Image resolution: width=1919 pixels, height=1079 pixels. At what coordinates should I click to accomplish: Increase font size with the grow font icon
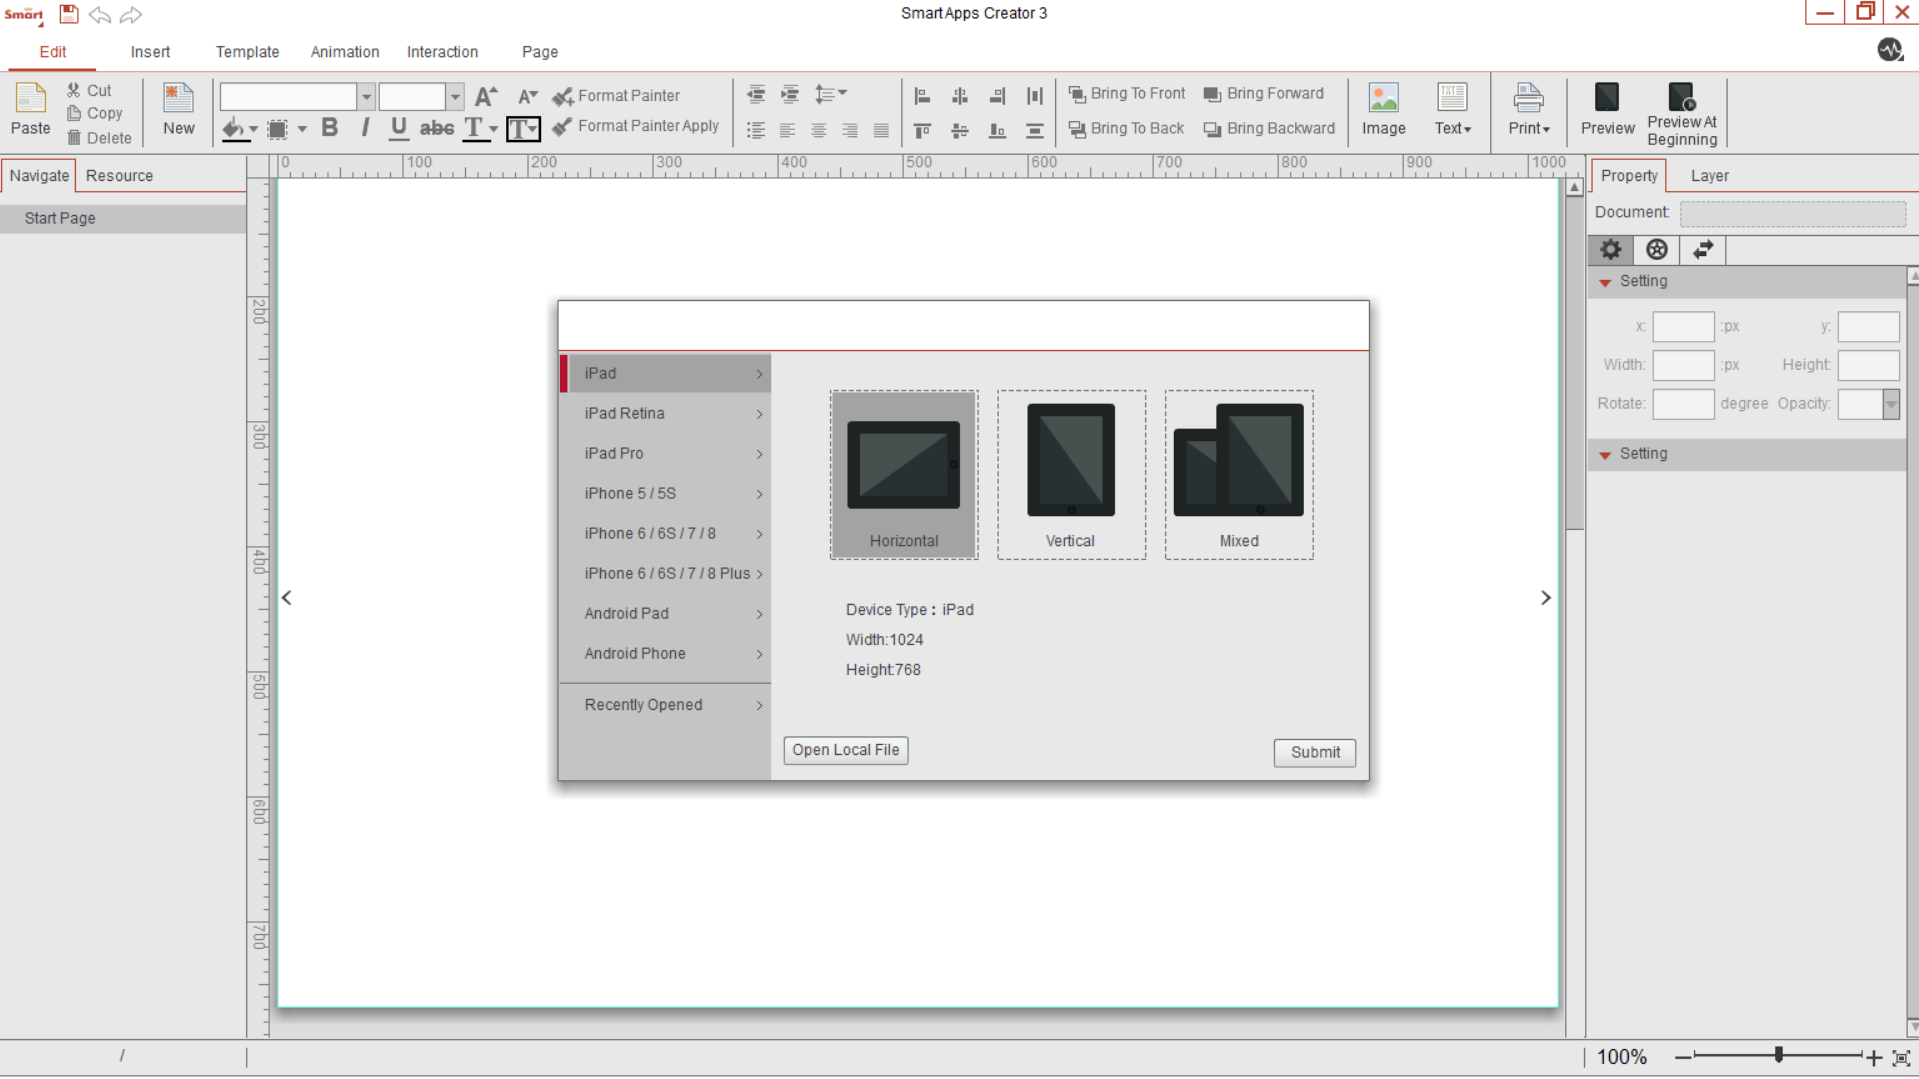(486, 96)
